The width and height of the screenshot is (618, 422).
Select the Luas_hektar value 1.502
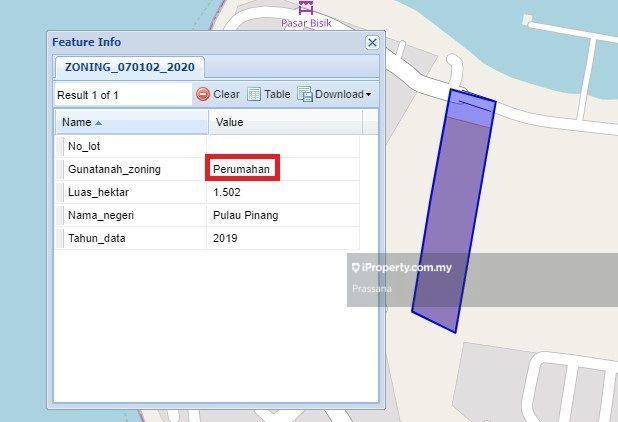tap(228, 192)
